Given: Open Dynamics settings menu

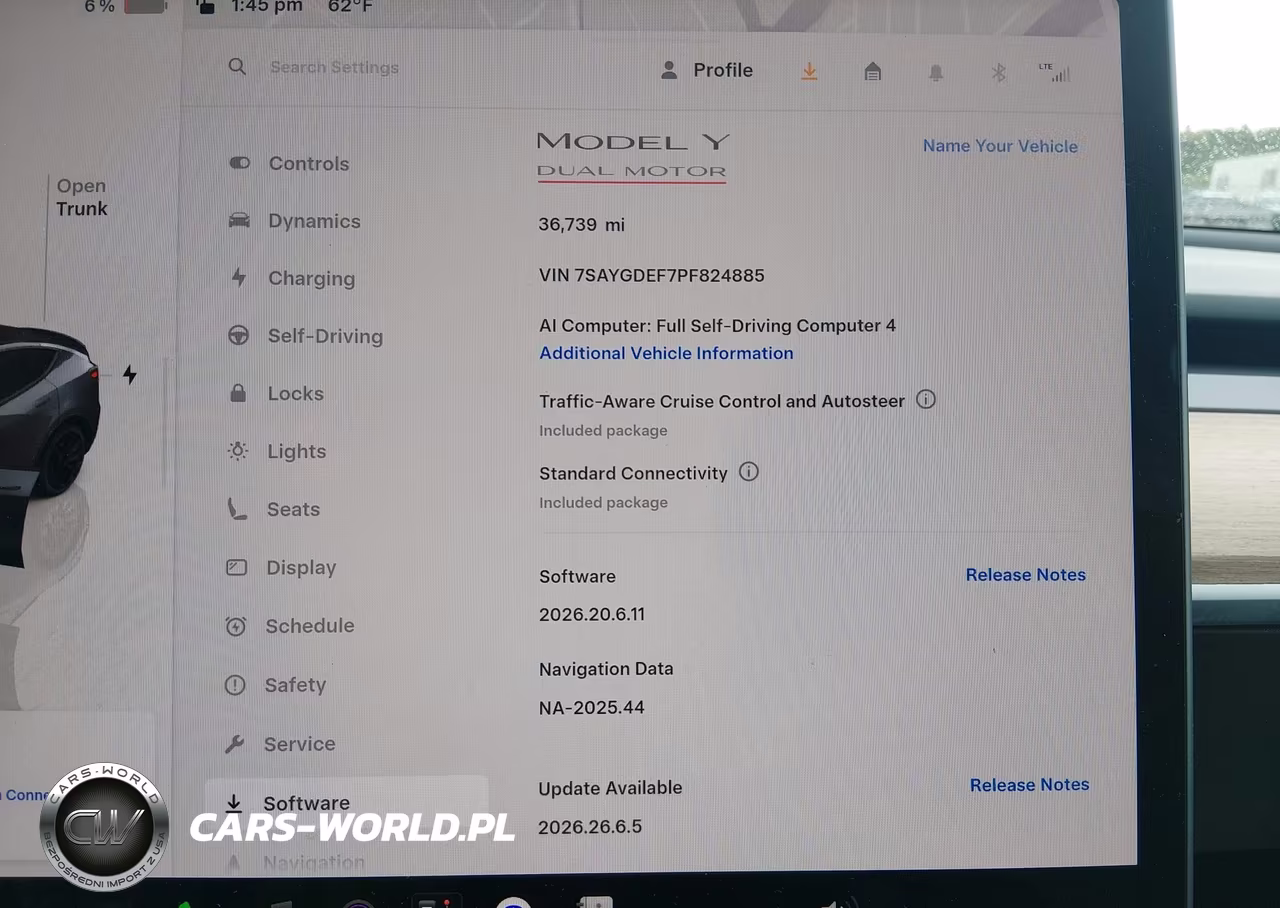Looking at the screenshot, I should tap(294, 221).
